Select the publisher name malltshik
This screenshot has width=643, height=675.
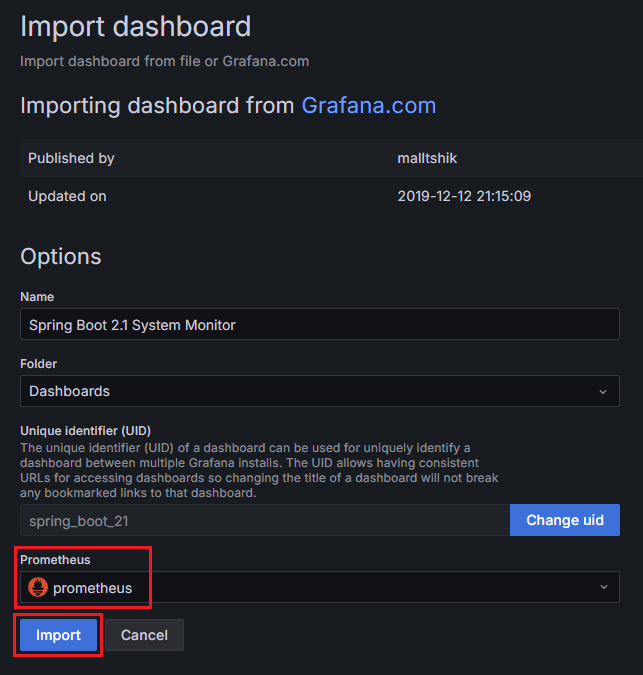[x=427, y=158]
